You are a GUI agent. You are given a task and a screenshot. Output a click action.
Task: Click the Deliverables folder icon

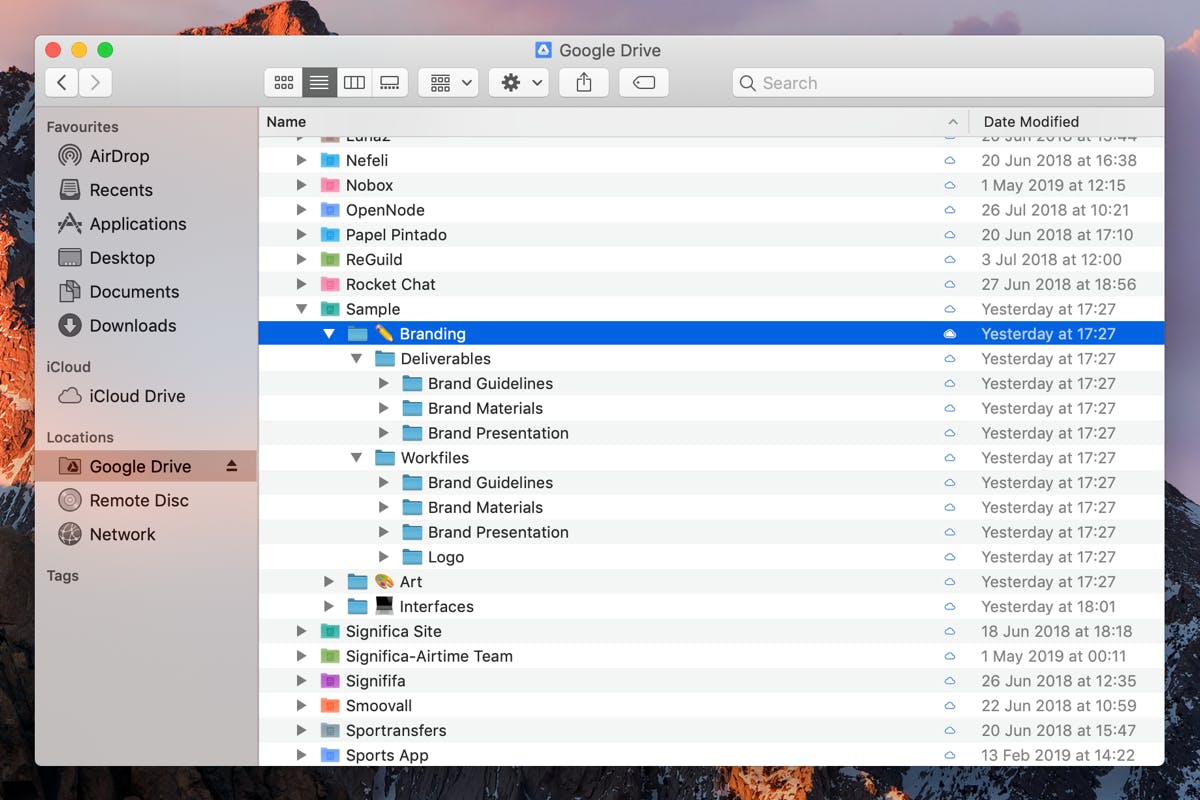(x=385, y=359)
